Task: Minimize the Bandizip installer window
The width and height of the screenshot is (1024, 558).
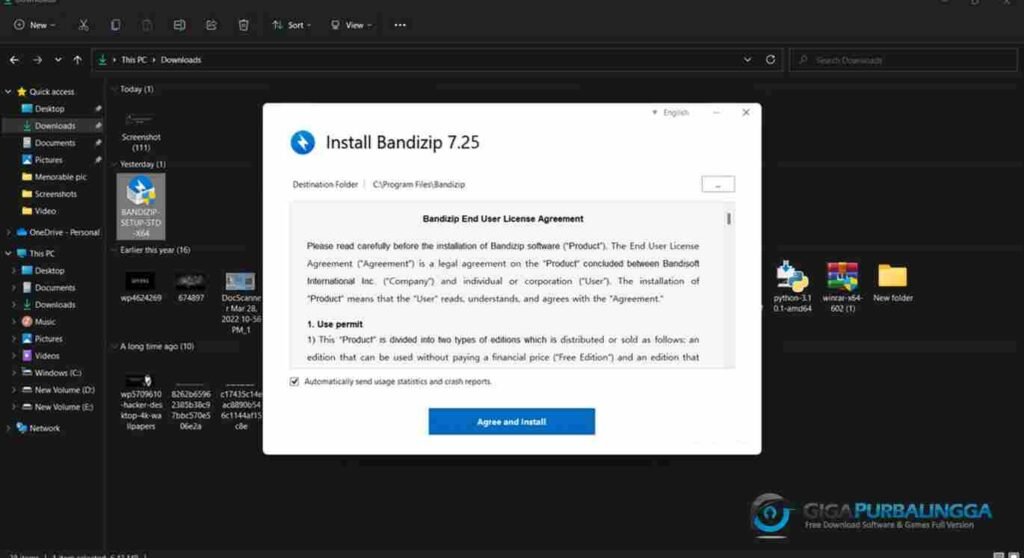Action: tap(716, 112)
